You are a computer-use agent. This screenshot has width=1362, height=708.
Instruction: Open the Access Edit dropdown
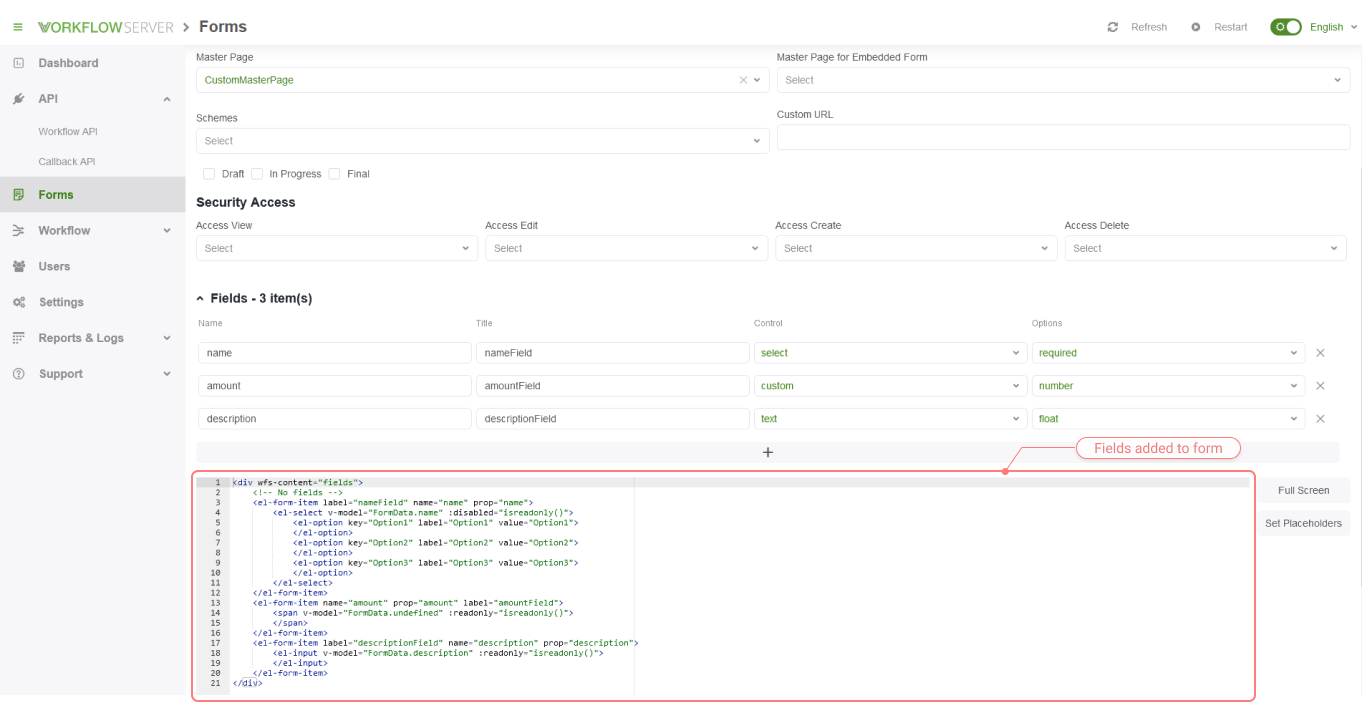coord(627,248)
